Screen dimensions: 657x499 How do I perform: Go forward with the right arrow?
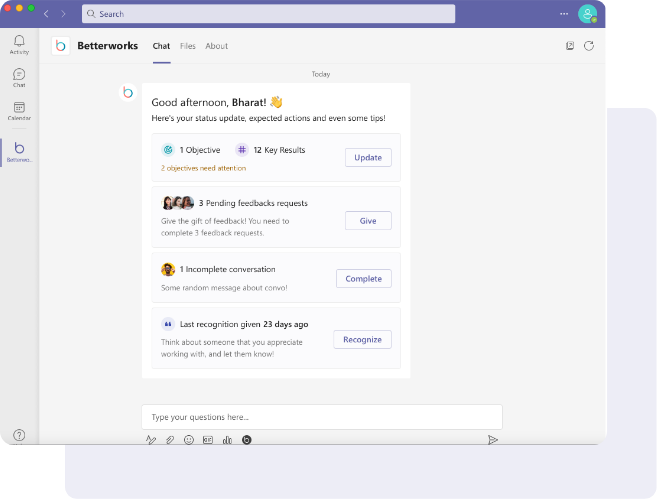tap(63, 14)
